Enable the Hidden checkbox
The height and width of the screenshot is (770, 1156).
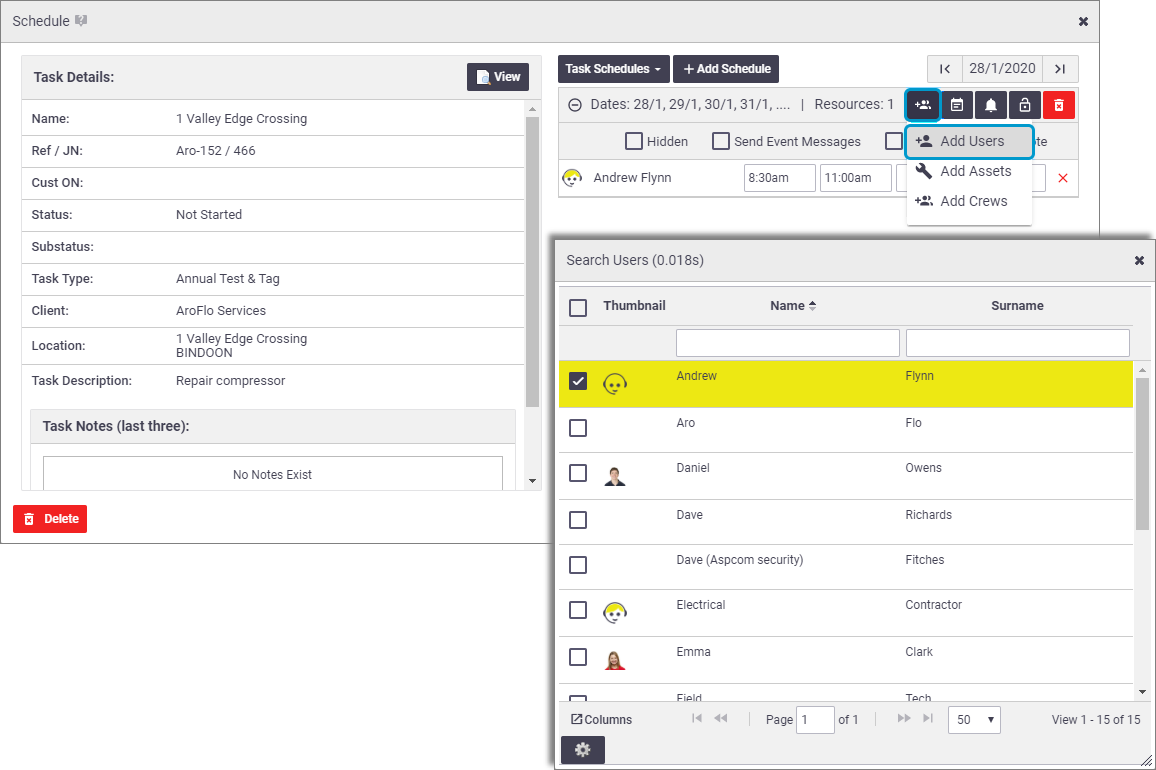tap(633, 141)
